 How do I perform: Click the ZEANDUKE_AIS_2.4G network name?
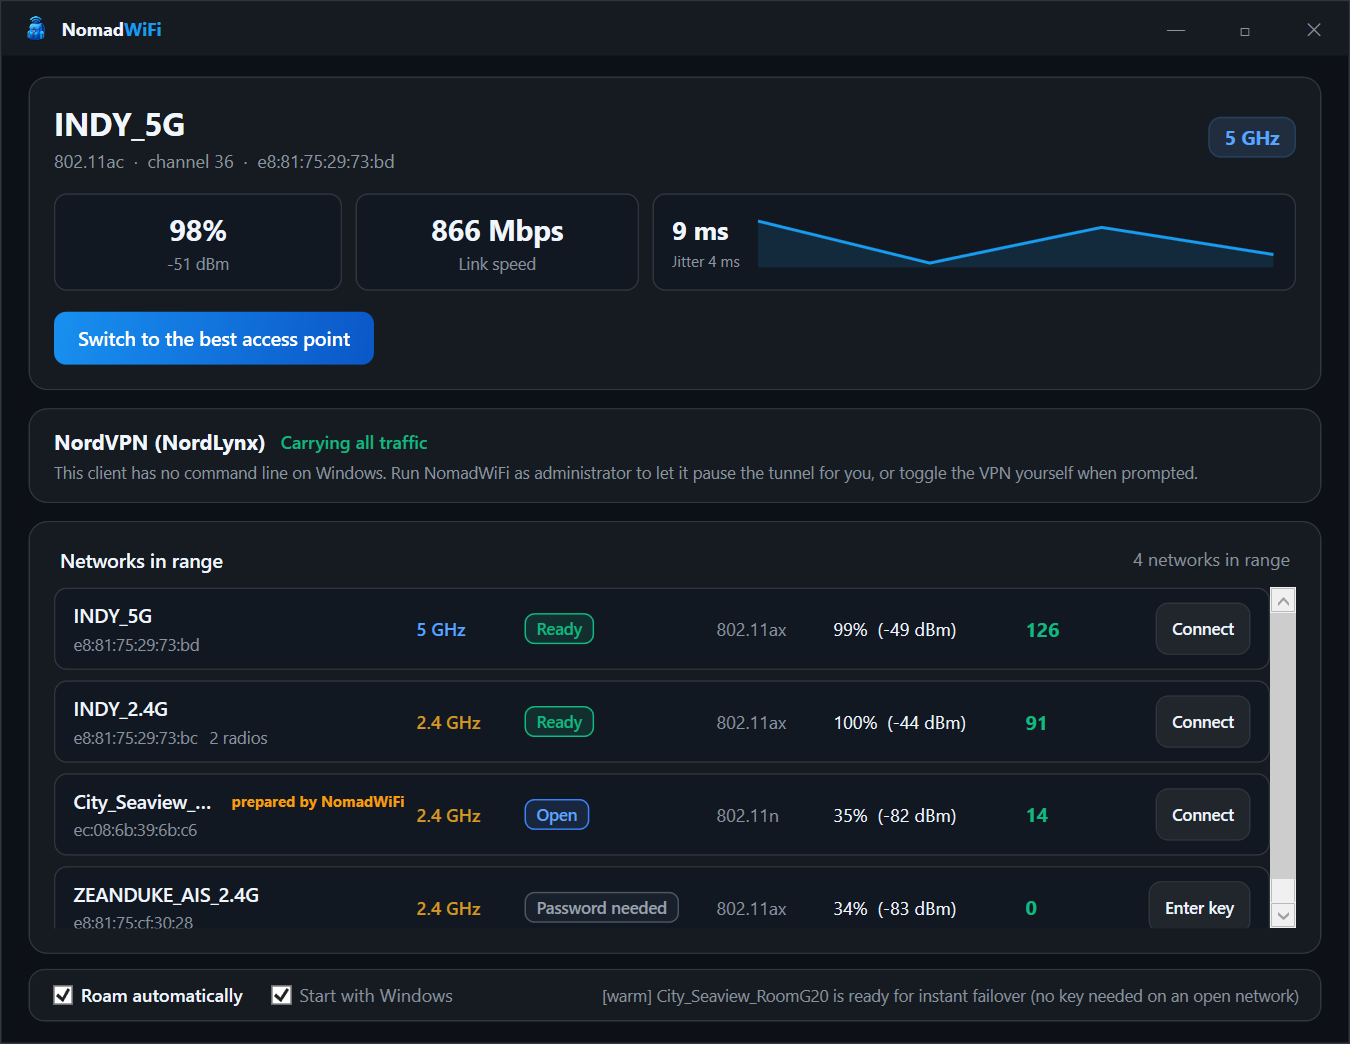click(166, 895)
